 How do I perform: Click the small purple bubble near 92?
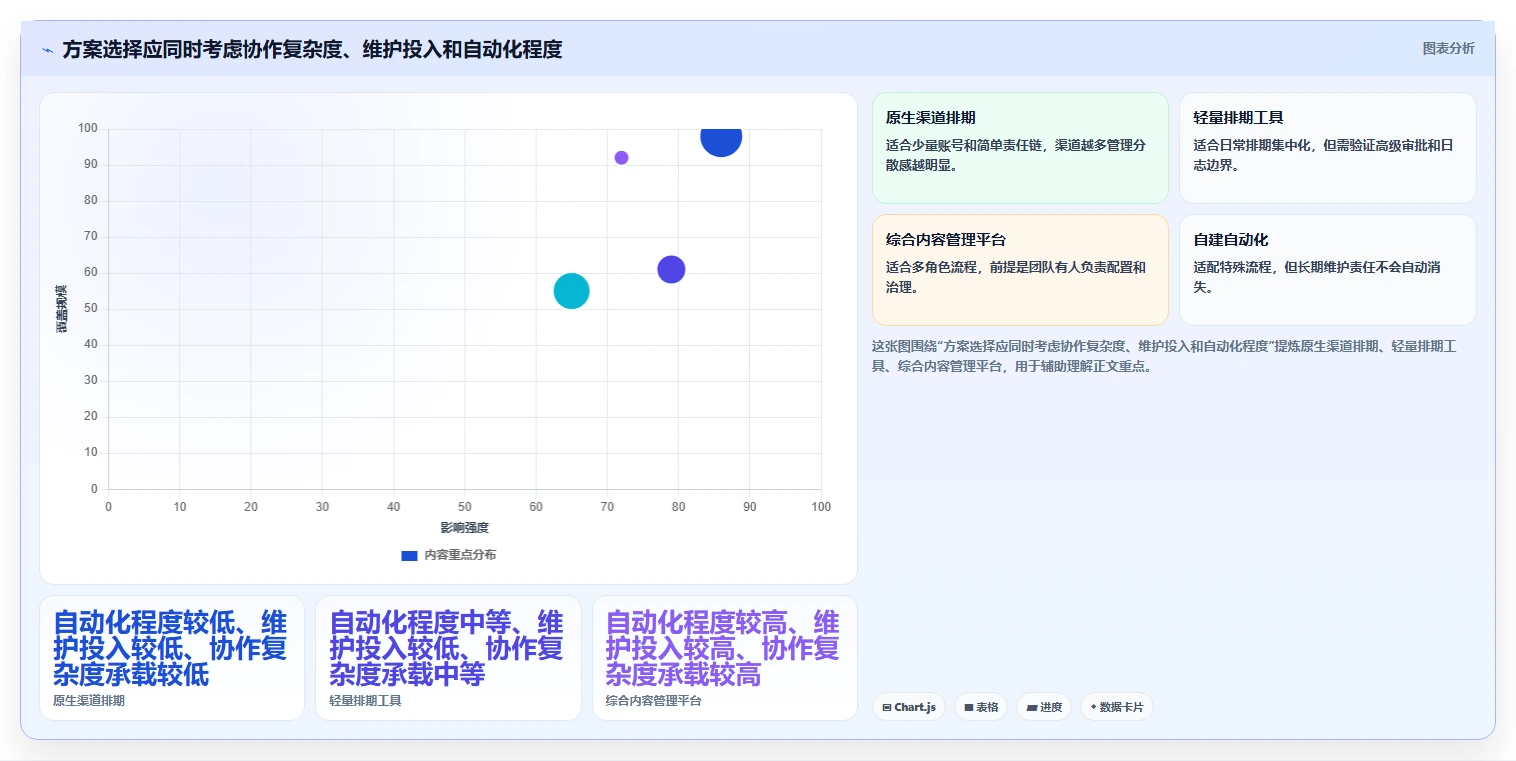(621, 158)
